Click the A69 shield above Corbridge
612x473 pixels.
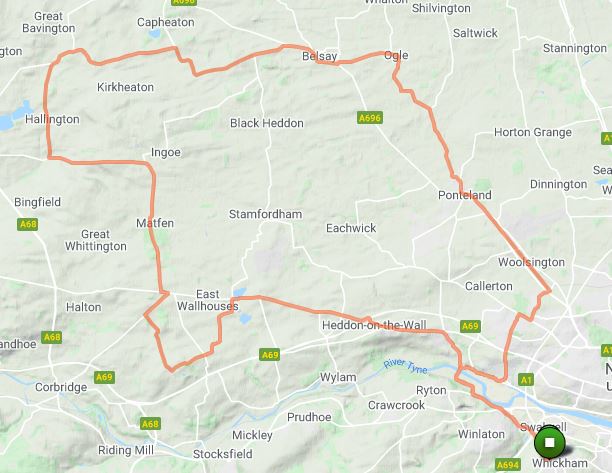[x=104, y=377]
